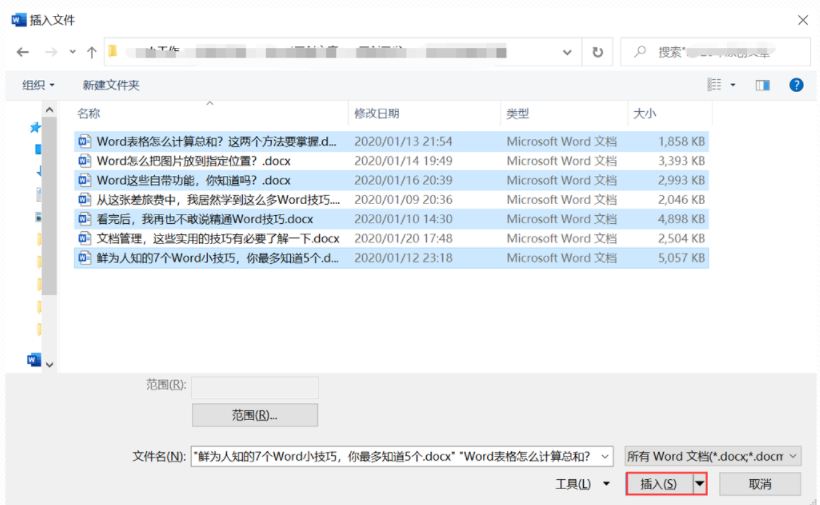Go up one folder level
This screenshot has height=505, width=820.
point(92,52)
